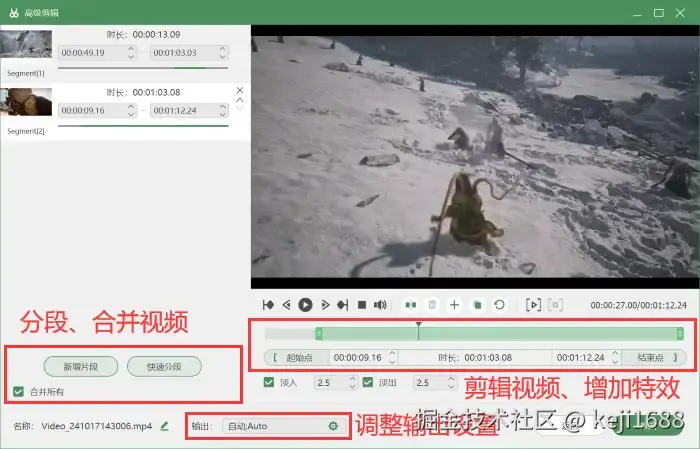Click the 新增片段 button
Screen dimensions: 700x449
pyautogui.click(x=81, y=367)
